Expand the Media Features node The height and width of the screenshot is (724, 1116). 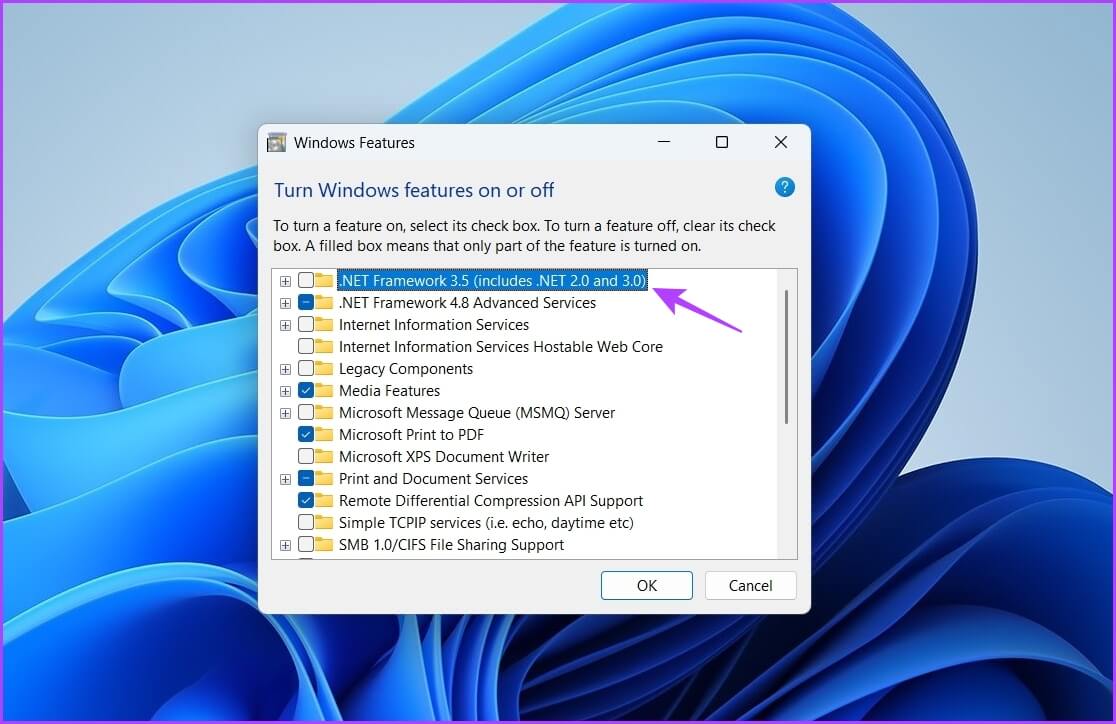tap(285, 392)
